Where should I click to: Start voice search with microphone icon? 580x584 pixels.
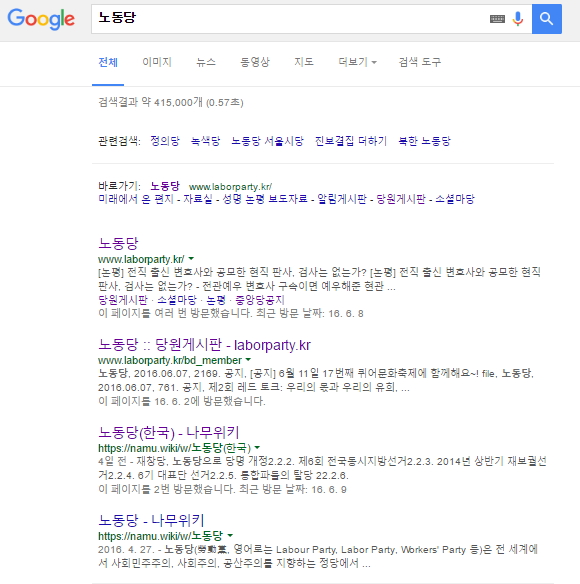[517, 19]
